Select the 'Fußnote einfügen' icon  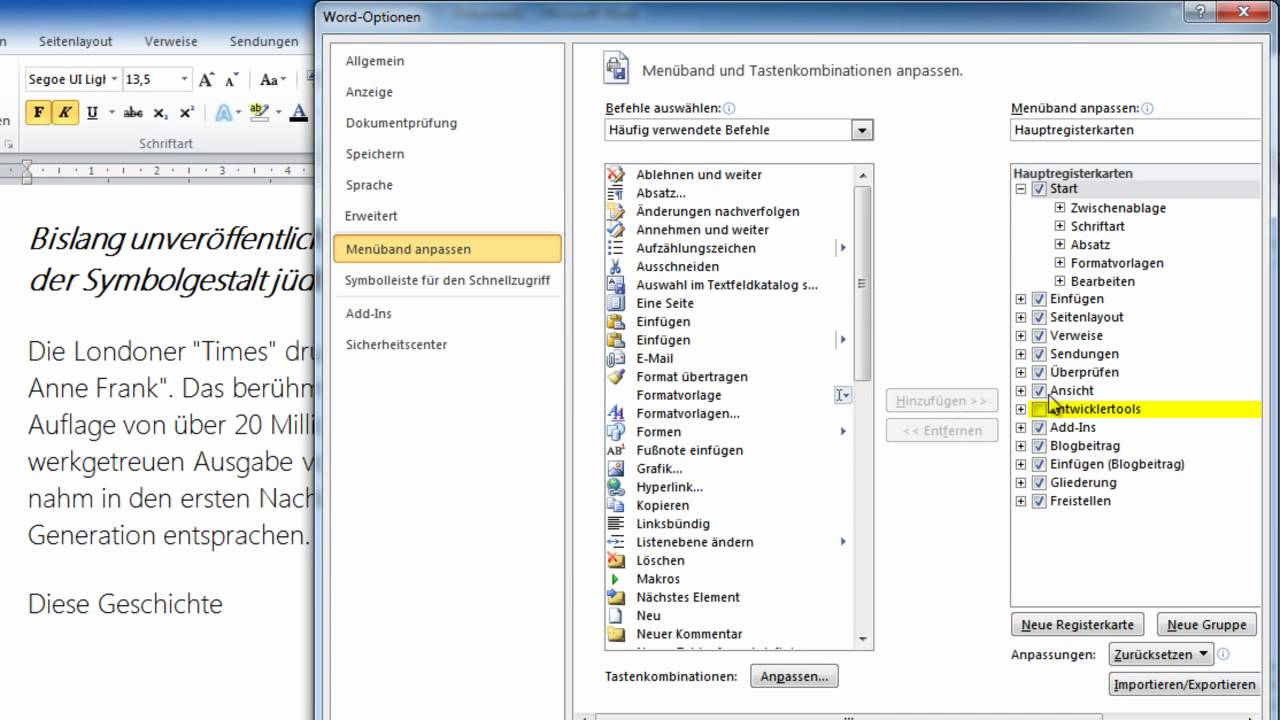[x=616, y=450]
